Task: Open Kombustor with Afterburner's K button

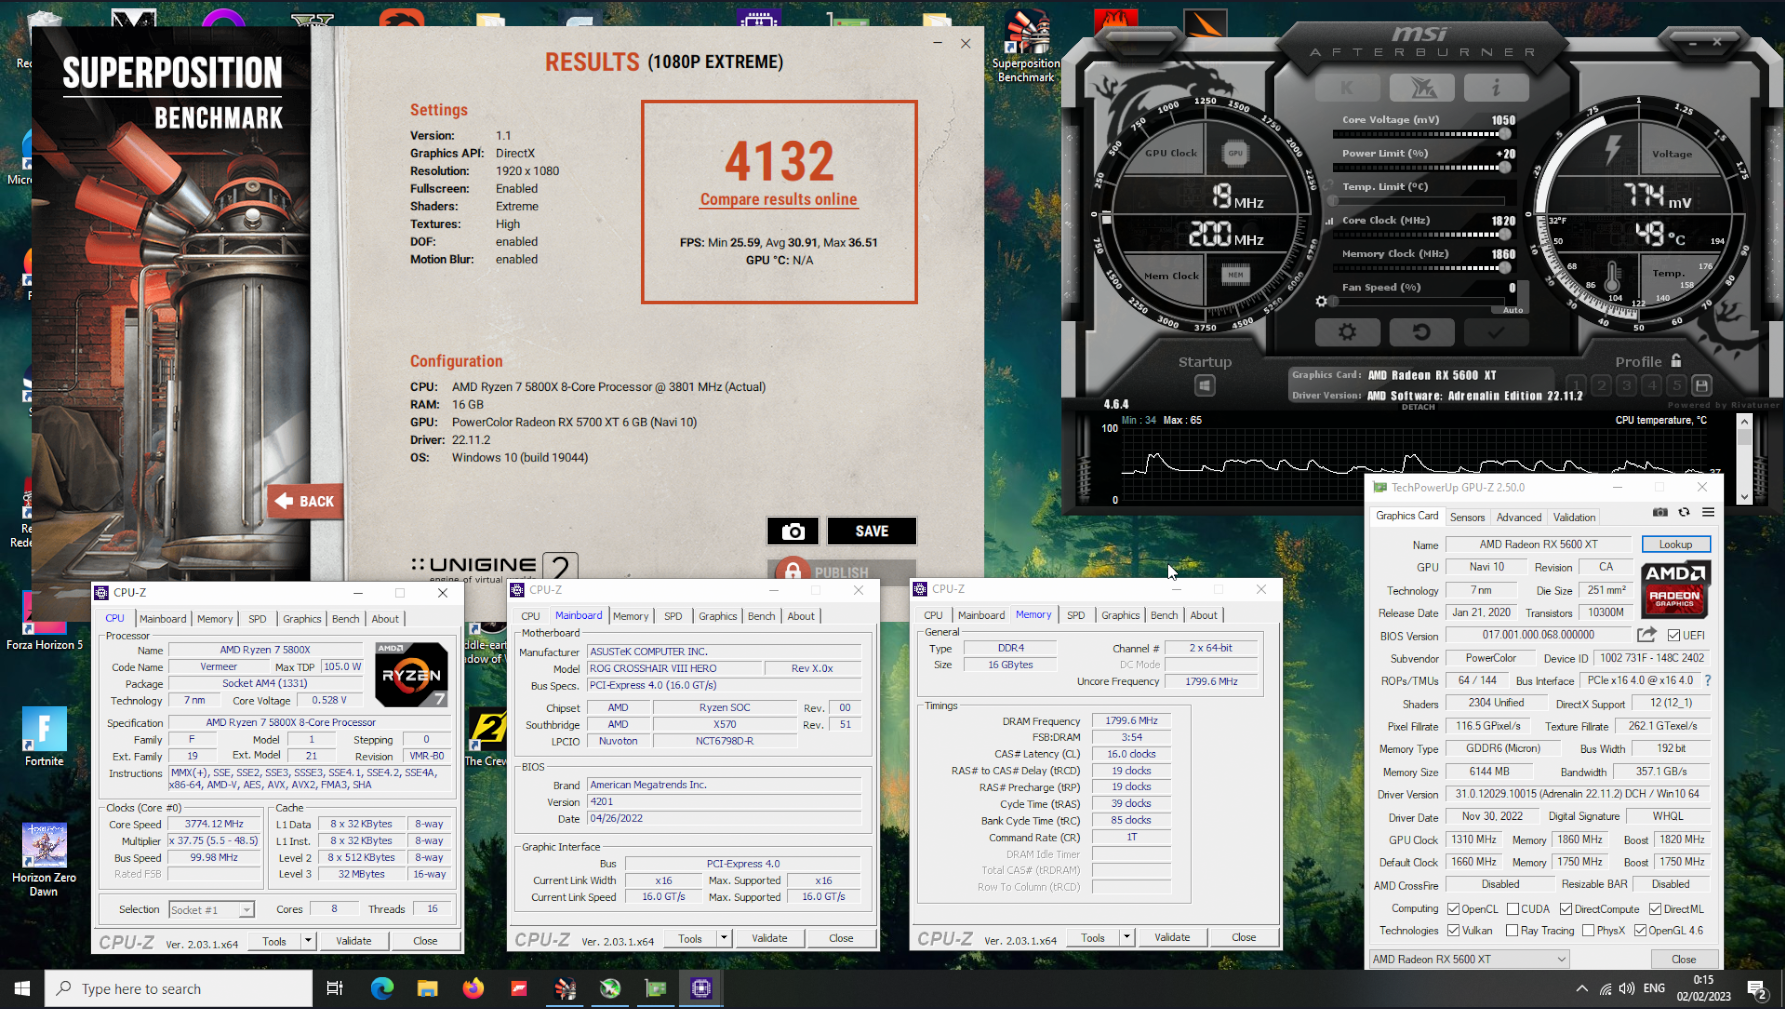Action: (1347, 88)
